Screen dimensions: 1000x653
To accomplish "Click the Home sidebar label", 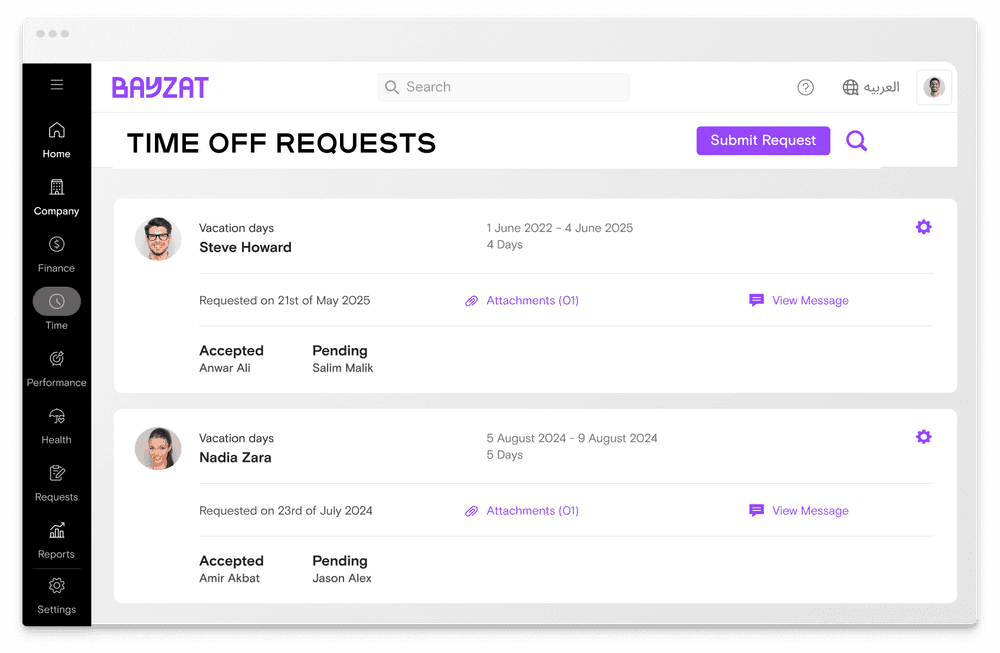I will pyautogui.click(x=57, y=154).
